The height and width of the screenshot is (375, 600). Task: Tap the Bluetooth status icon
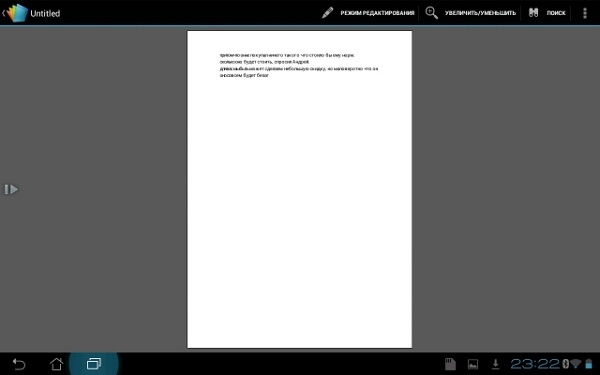[x=566, y=364]
